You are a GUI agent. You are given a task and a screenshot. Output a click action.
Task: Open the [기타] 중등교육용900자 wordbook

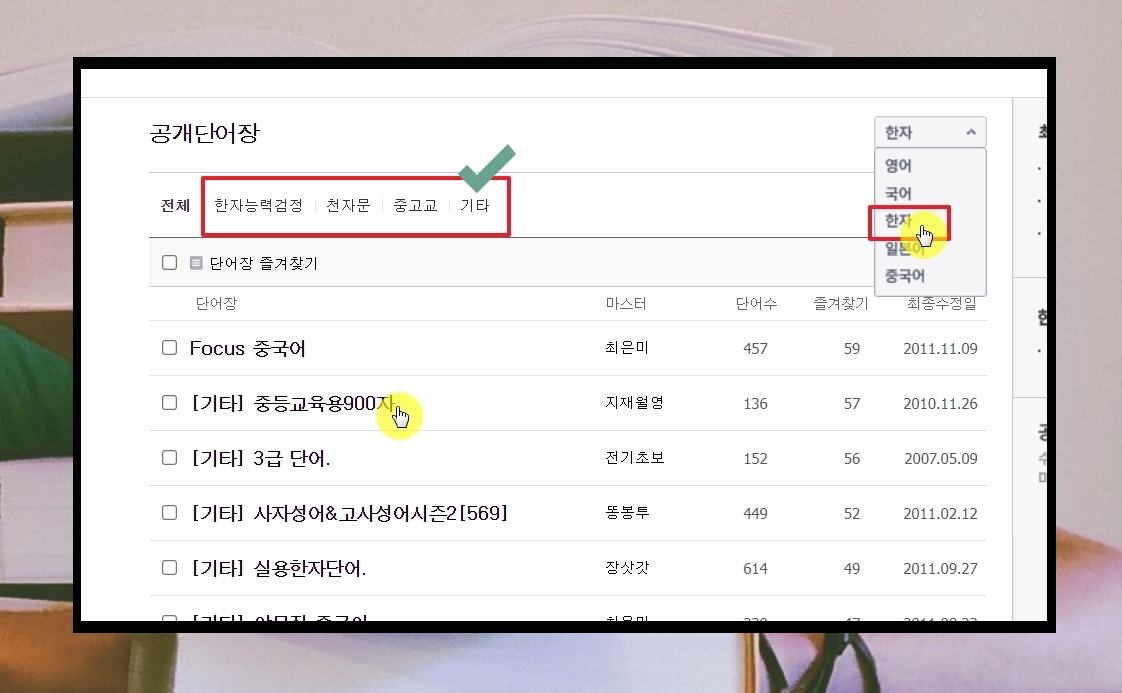[293, 404]
